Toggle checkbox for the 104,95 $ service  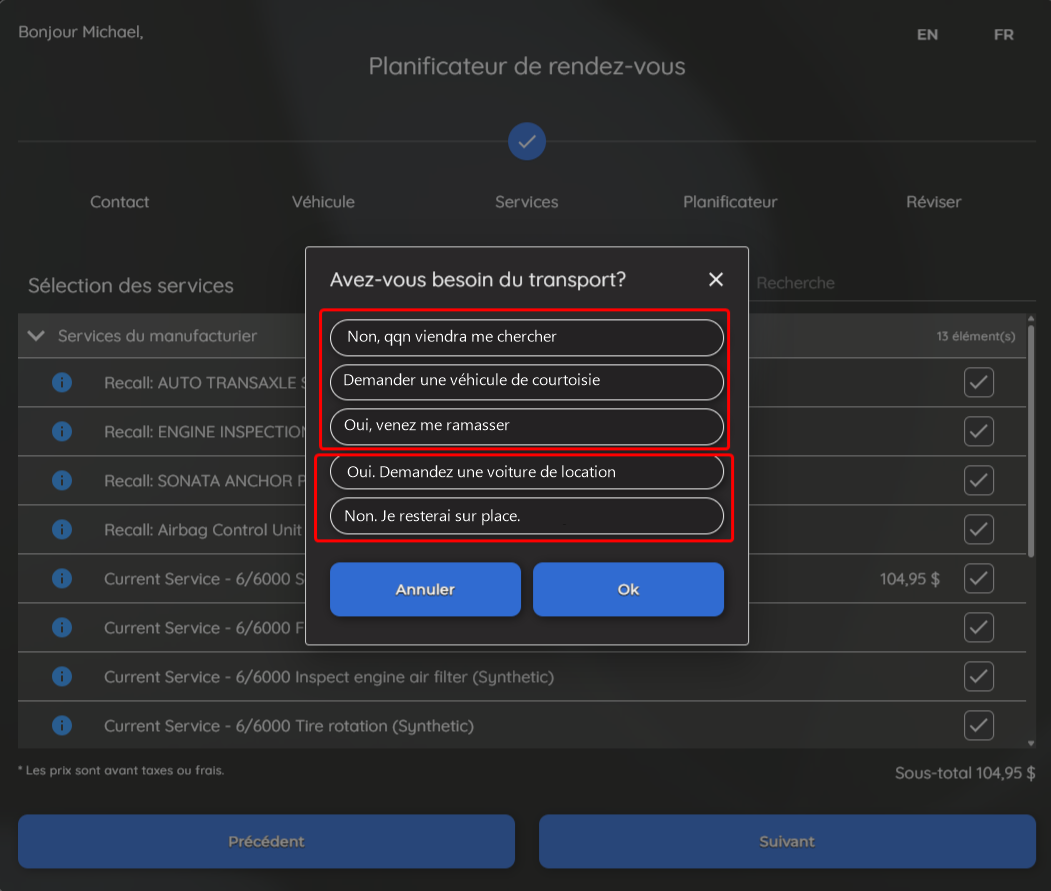click(x=978, y=578)
